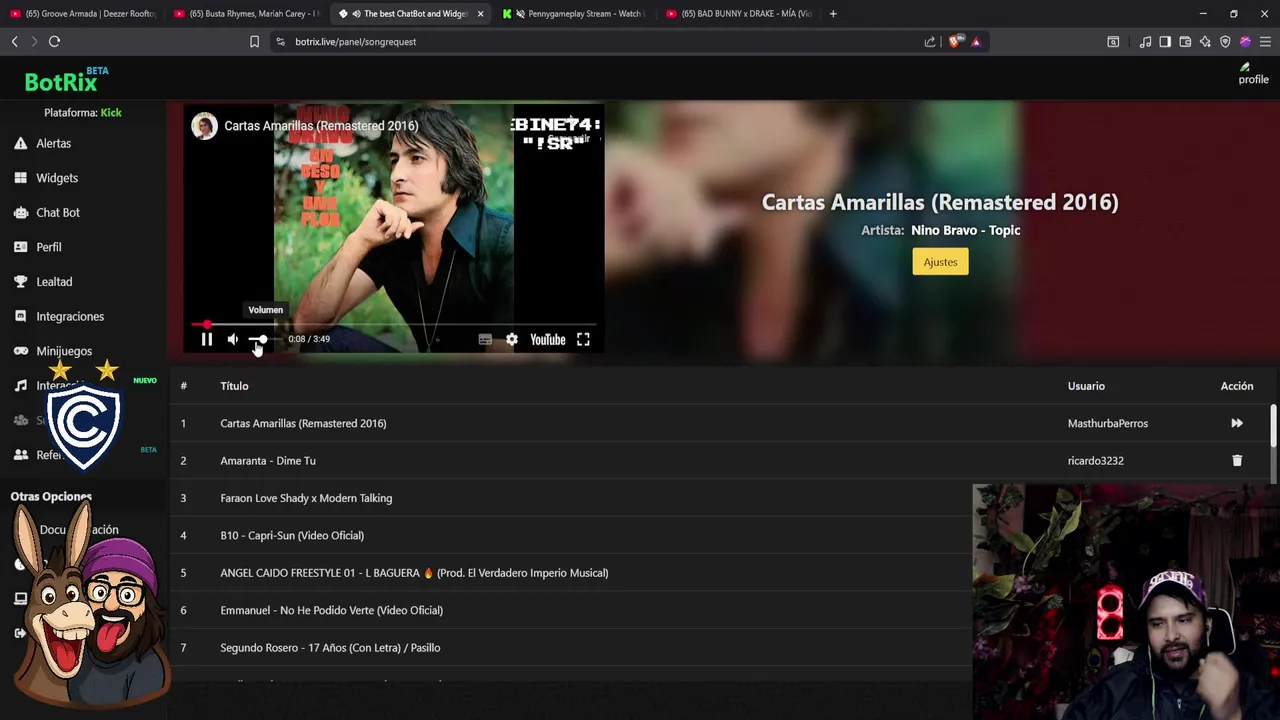
Task: Click the Título column header
Action: [x=234, y=386]
